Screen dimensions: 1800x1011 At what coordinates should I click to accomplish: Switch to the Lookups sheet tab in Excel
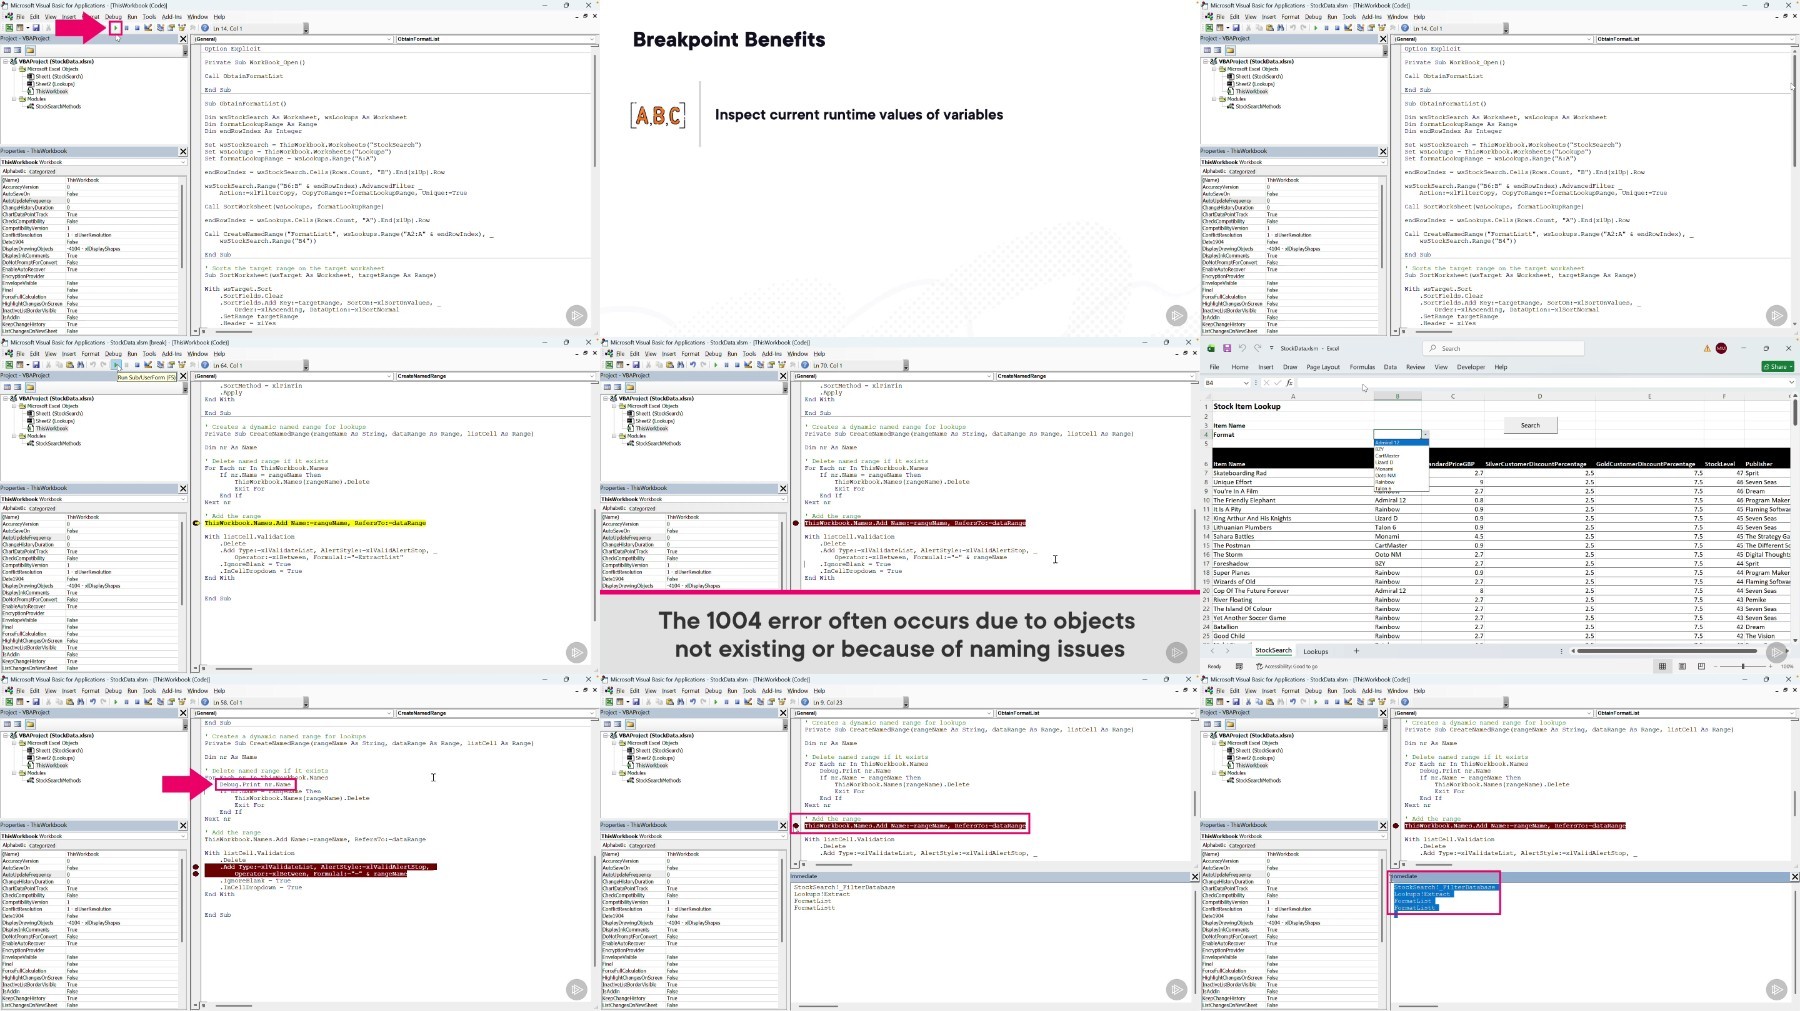pyautogui.click(x=1316, y=652)
